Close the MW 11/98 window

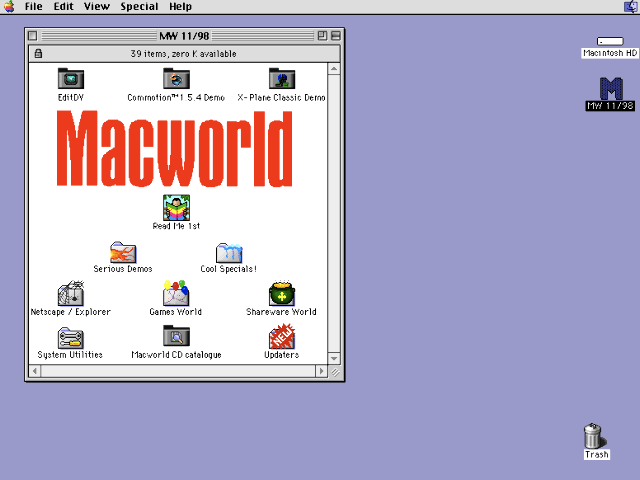click(33, 36)
